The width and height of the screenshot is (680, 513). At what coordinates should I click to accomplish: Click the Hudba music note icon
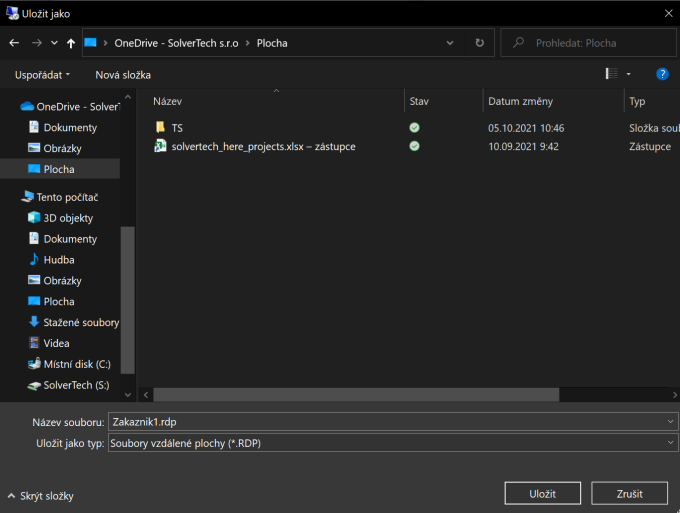(x=34, y=259)
